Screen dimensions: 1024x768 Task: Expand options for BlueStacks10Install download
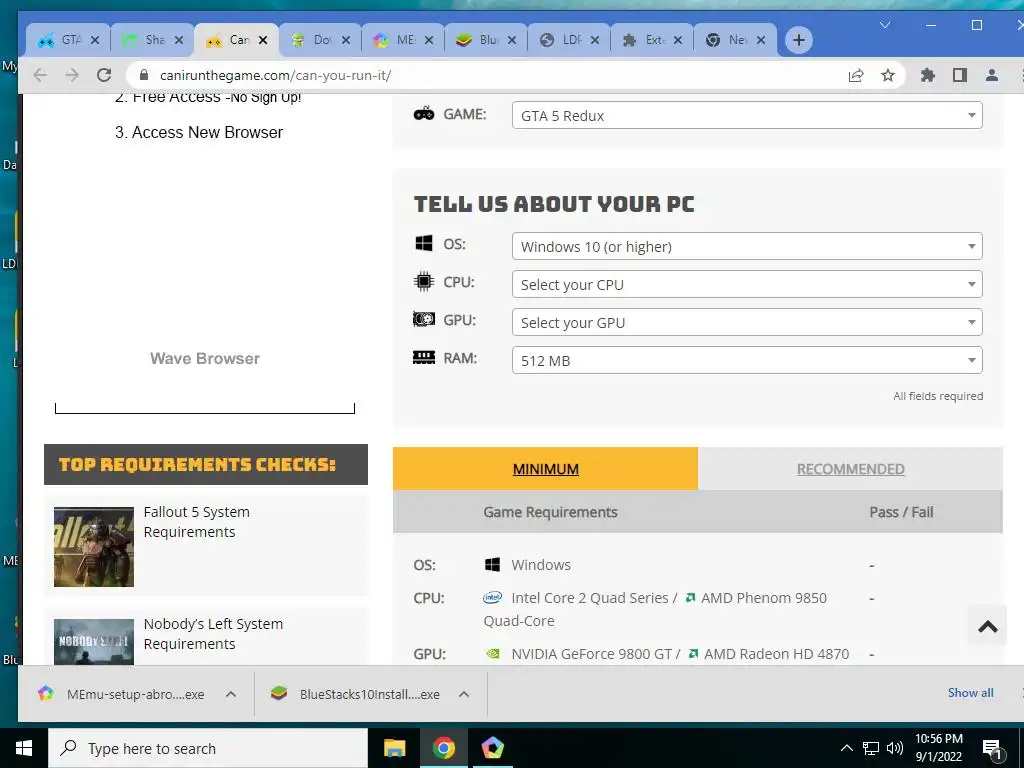coord(464,694)
